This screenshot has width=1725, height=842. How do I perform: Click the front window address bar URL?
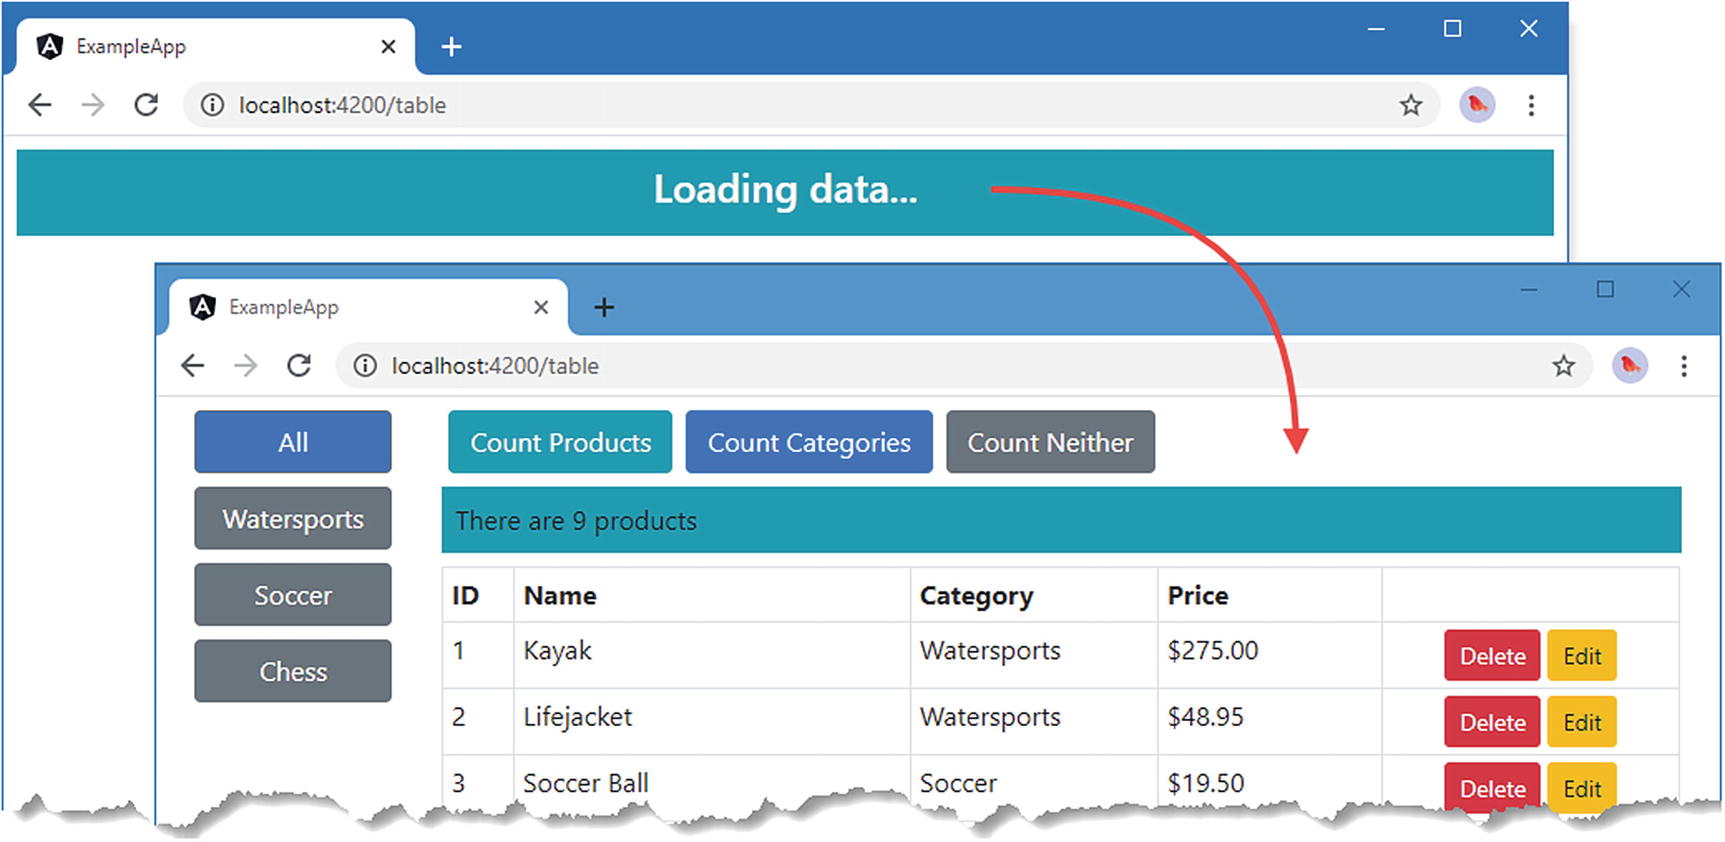(x=495, y=366)
